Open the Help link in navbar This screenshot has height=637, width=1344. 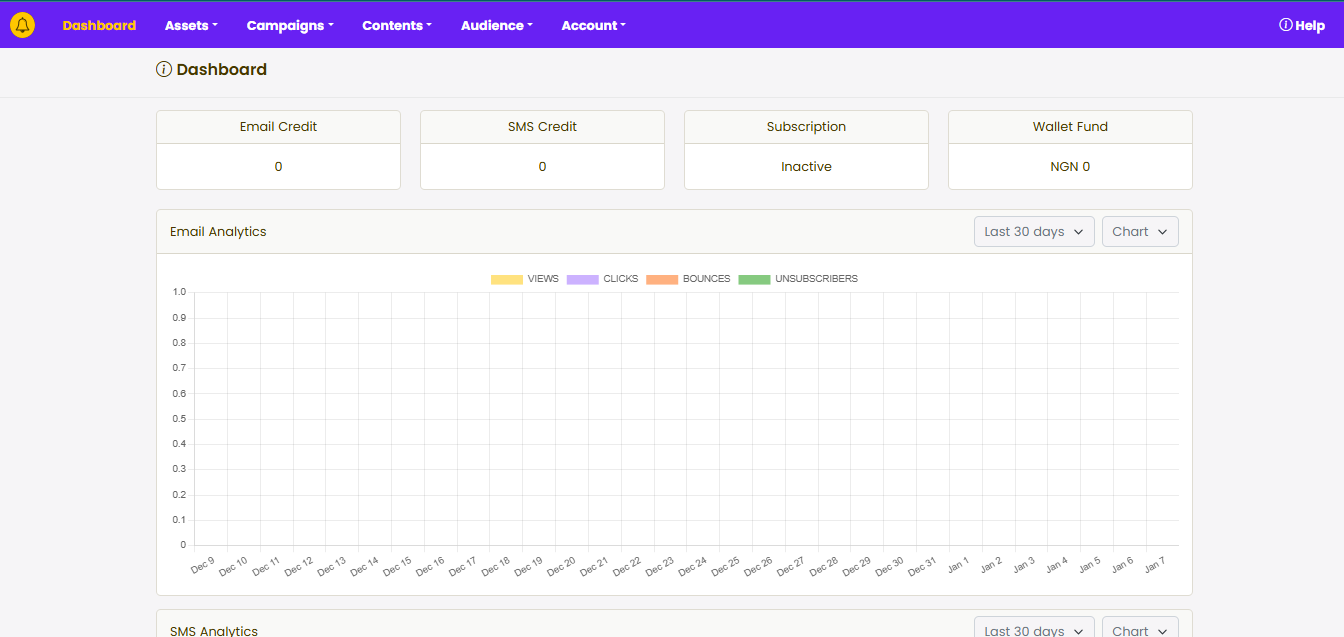point(1302,26)
